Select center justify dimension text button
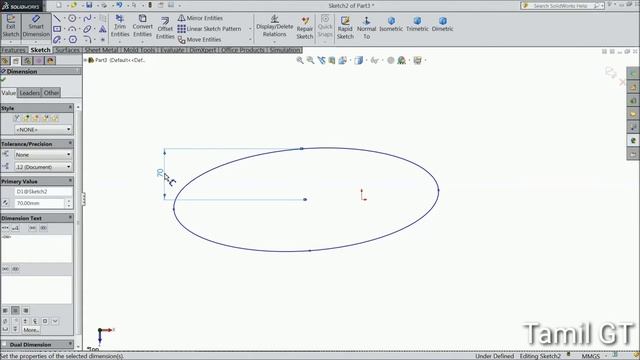 (15, 311)
